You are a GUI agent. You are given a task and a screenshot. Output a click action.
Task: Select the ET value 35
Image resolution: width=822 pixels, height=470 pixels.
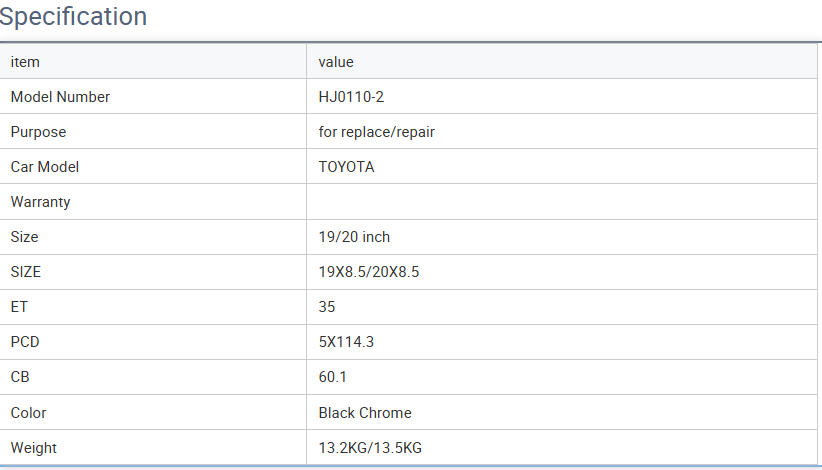pos(327,307)
